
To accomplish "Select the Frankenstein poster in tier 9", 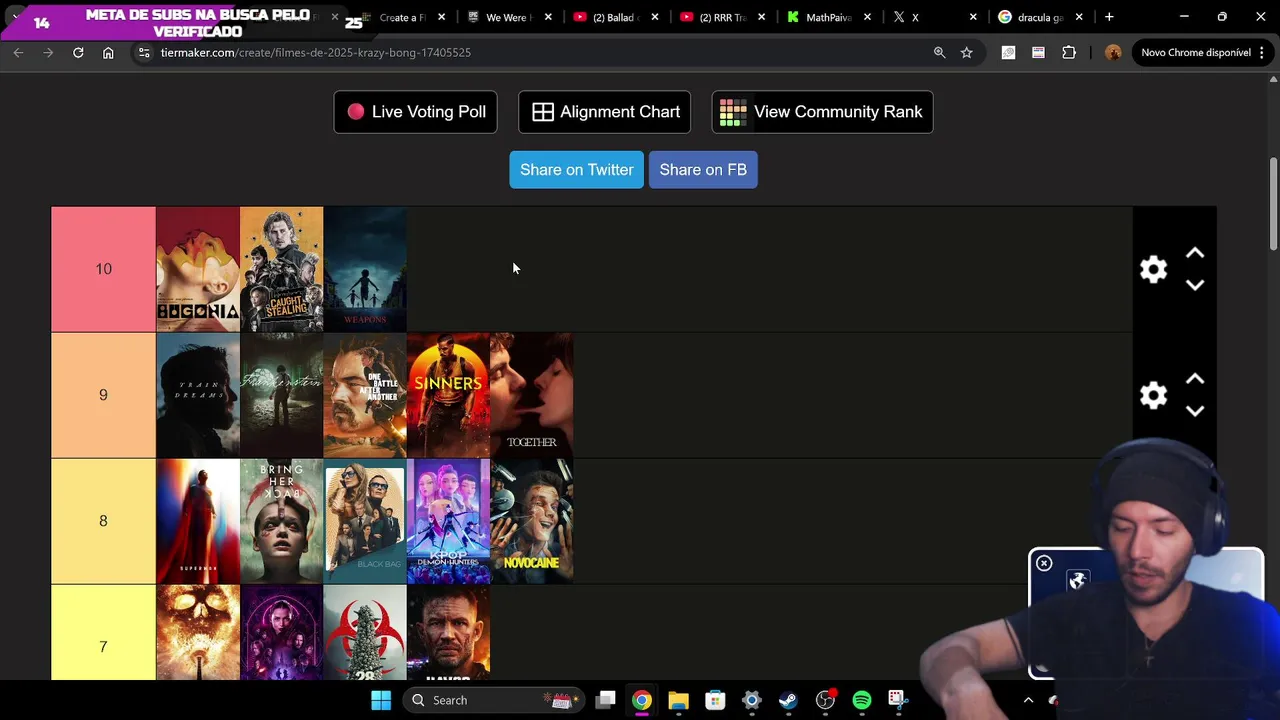I will coord(282,395).
